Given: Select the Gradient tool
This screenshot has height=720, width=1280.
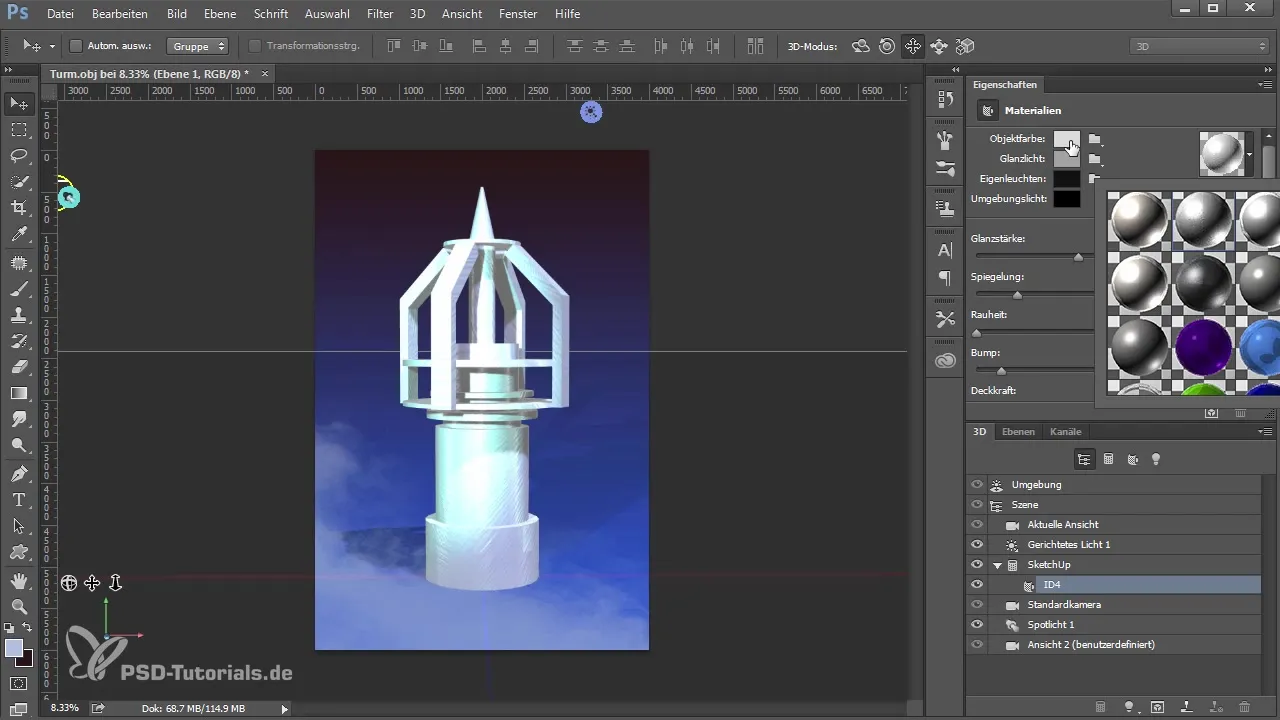Looking at the screenshot, I should 19,393.
